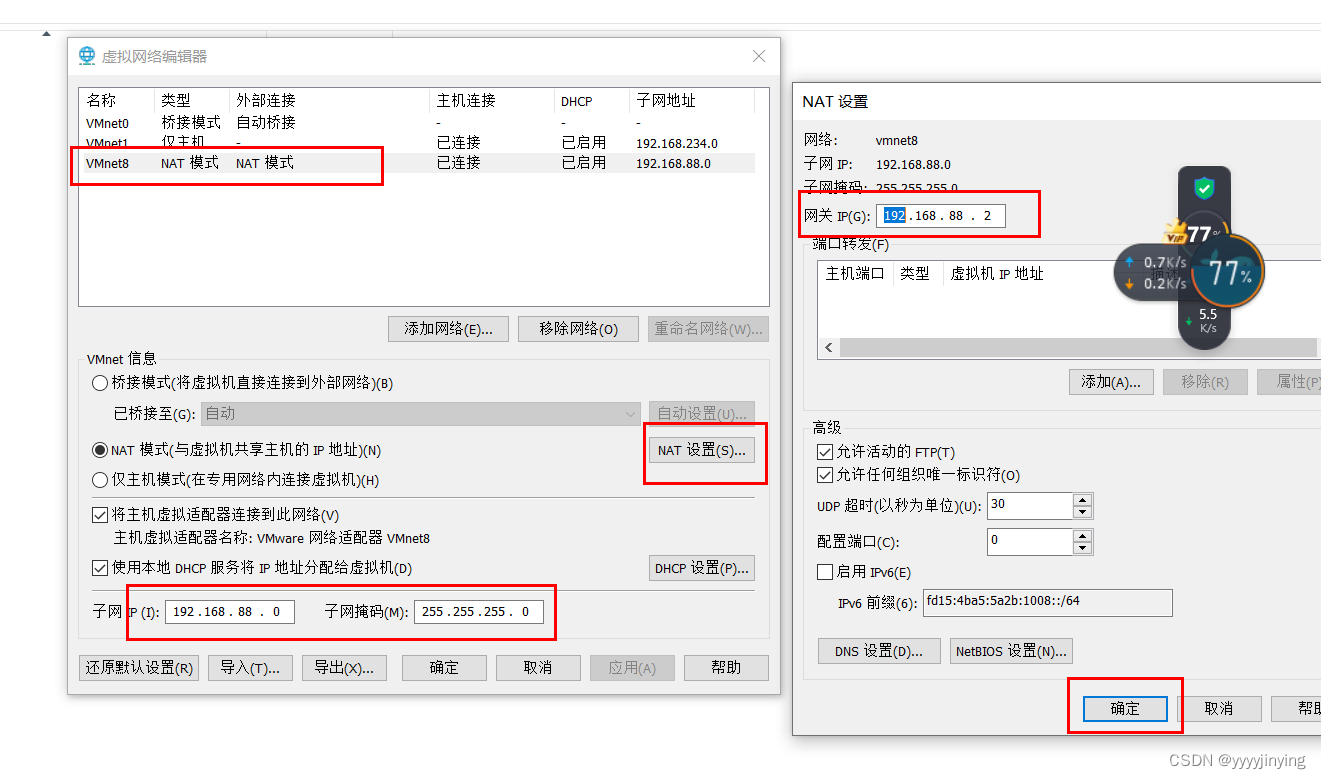Image resolution: width=1321 pixels, height=779 pixels.
Task: Click 移除(R) in NAT settings
Action: tap(1204, 382)
